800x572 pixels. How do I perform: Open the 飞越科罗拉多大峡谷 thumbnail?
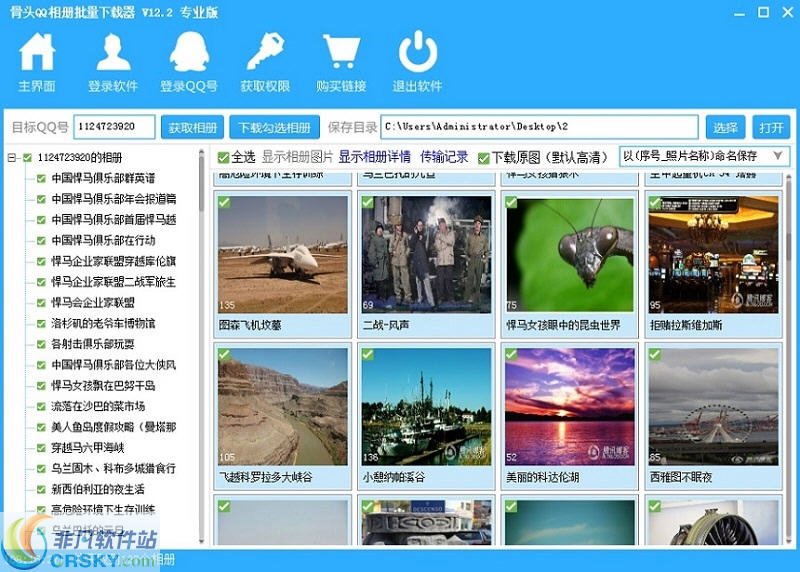[x=283, y=407]
